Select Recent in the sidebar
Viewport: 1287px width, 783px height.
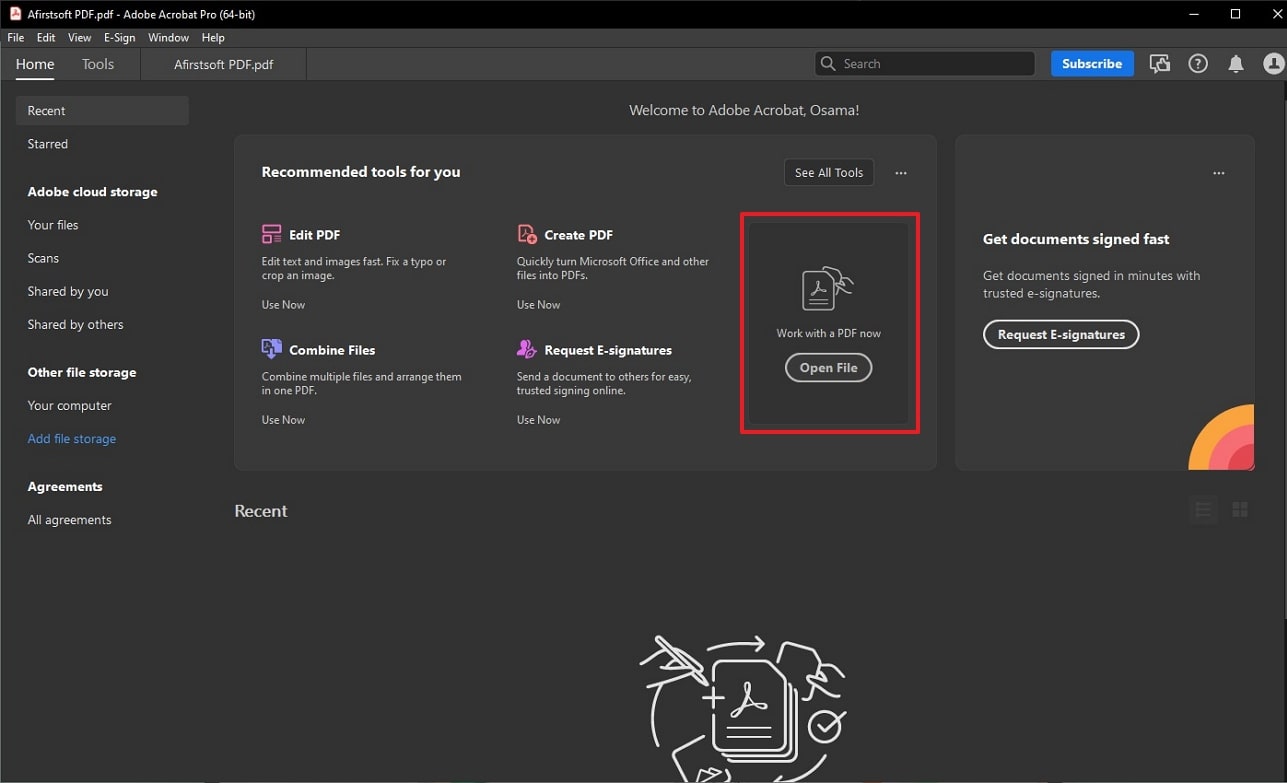pyautogui.click(x=102, y=111)
